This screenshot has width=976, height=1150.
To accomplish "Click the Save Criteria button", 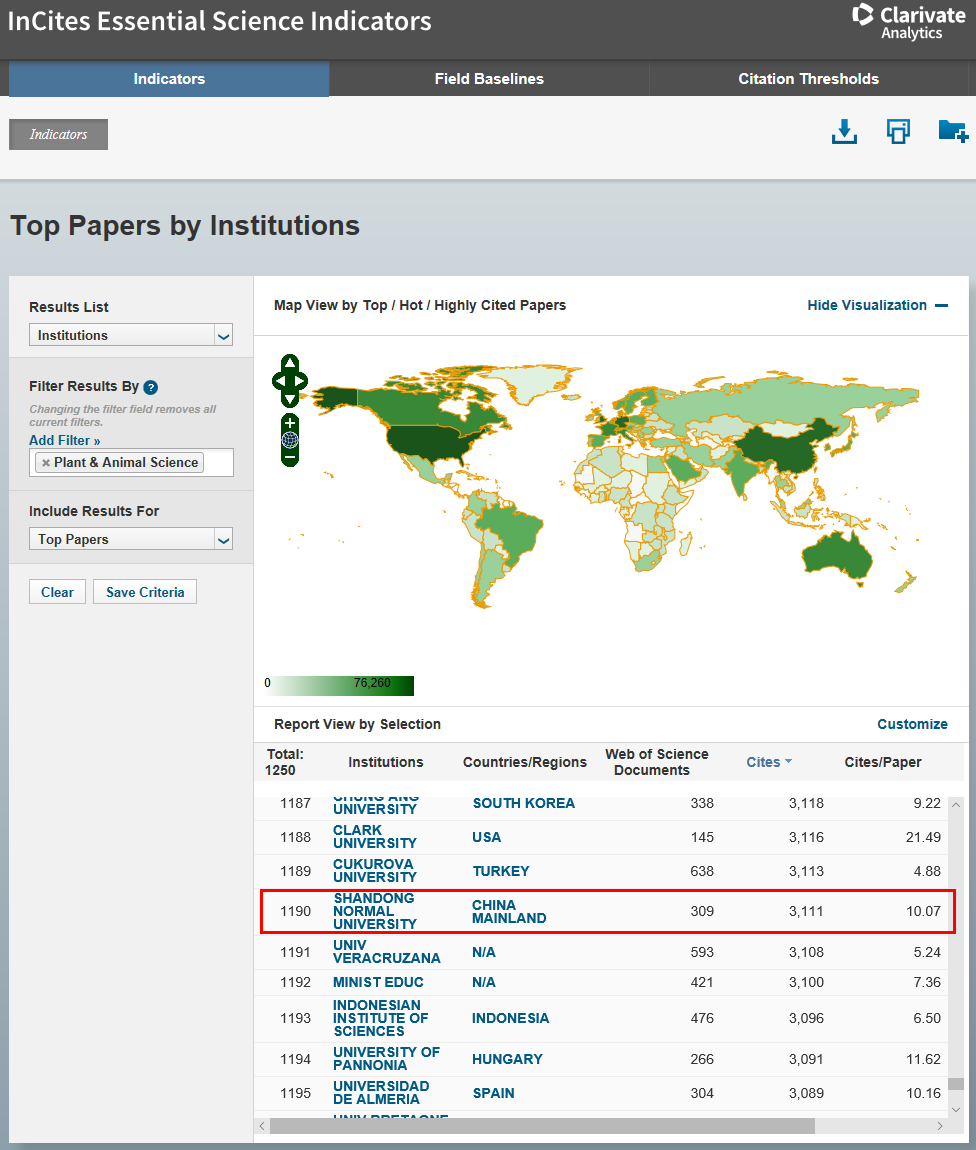I will pos(145,592).
